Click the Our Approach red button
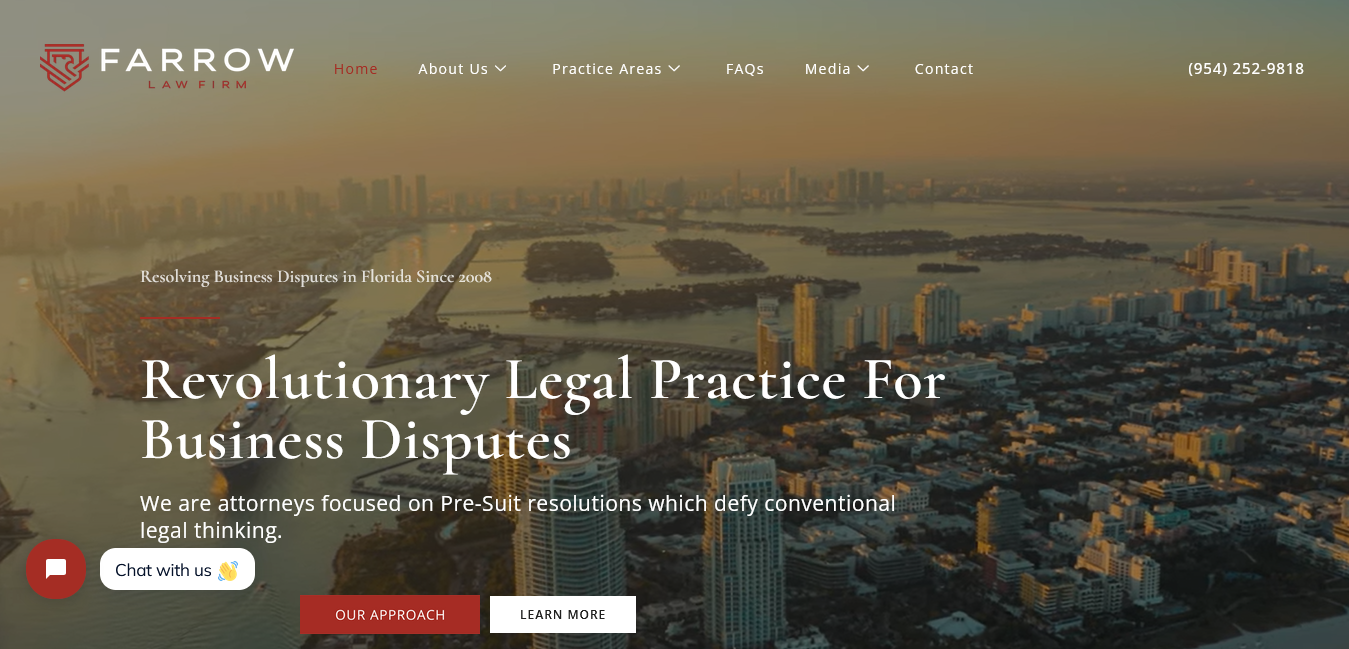 coord(390,614)
